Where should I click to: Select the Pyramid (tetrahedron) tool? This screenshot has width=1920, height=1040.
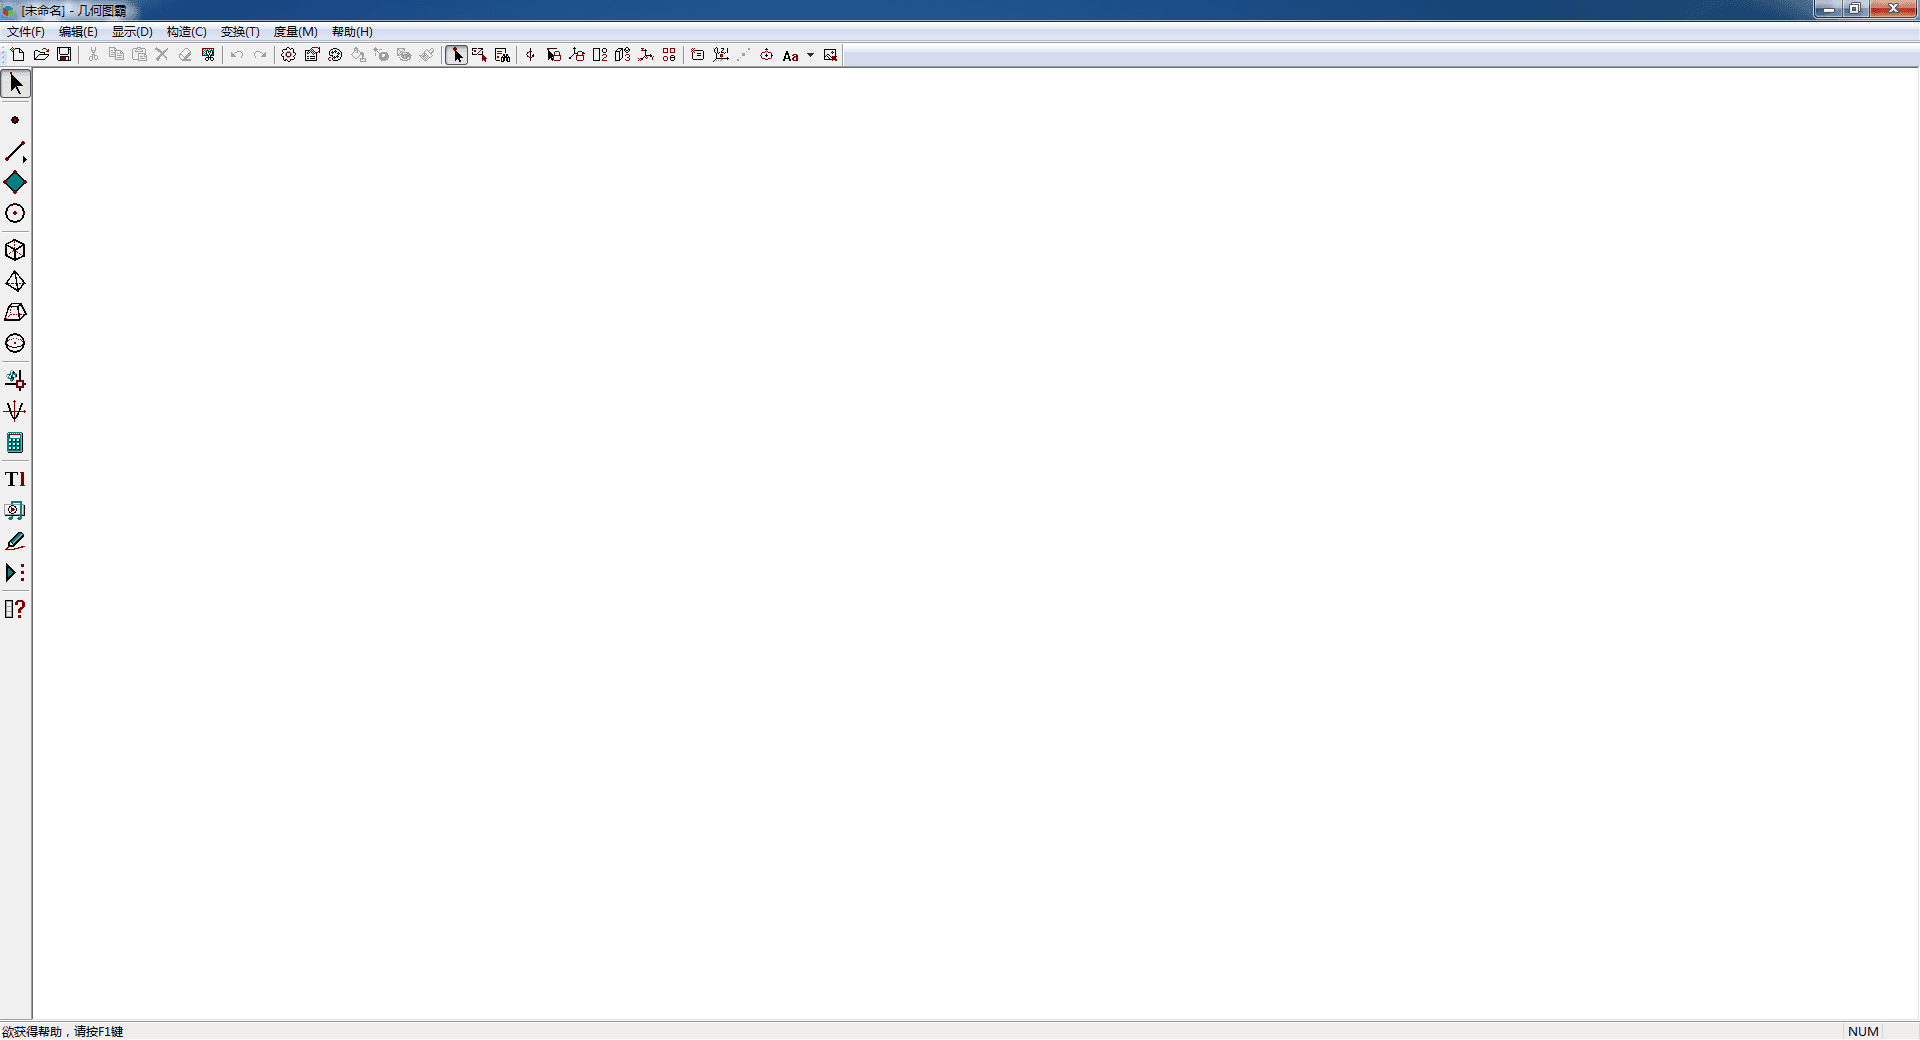click(15, 281)
